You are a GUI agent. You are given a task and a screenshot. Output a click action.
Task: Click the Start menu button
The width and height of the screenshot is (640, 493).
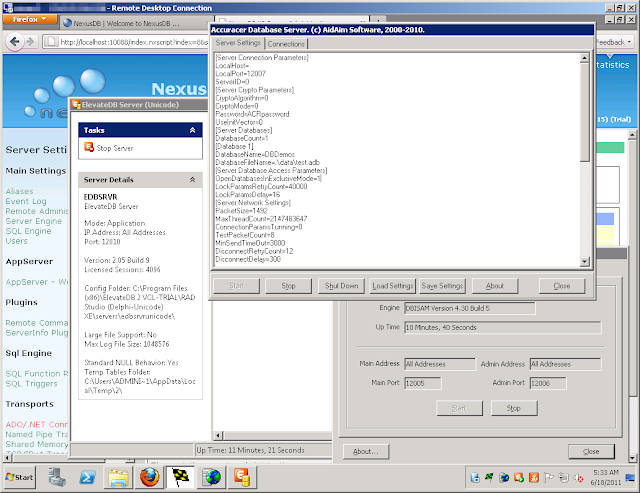[x=20, y=477]
